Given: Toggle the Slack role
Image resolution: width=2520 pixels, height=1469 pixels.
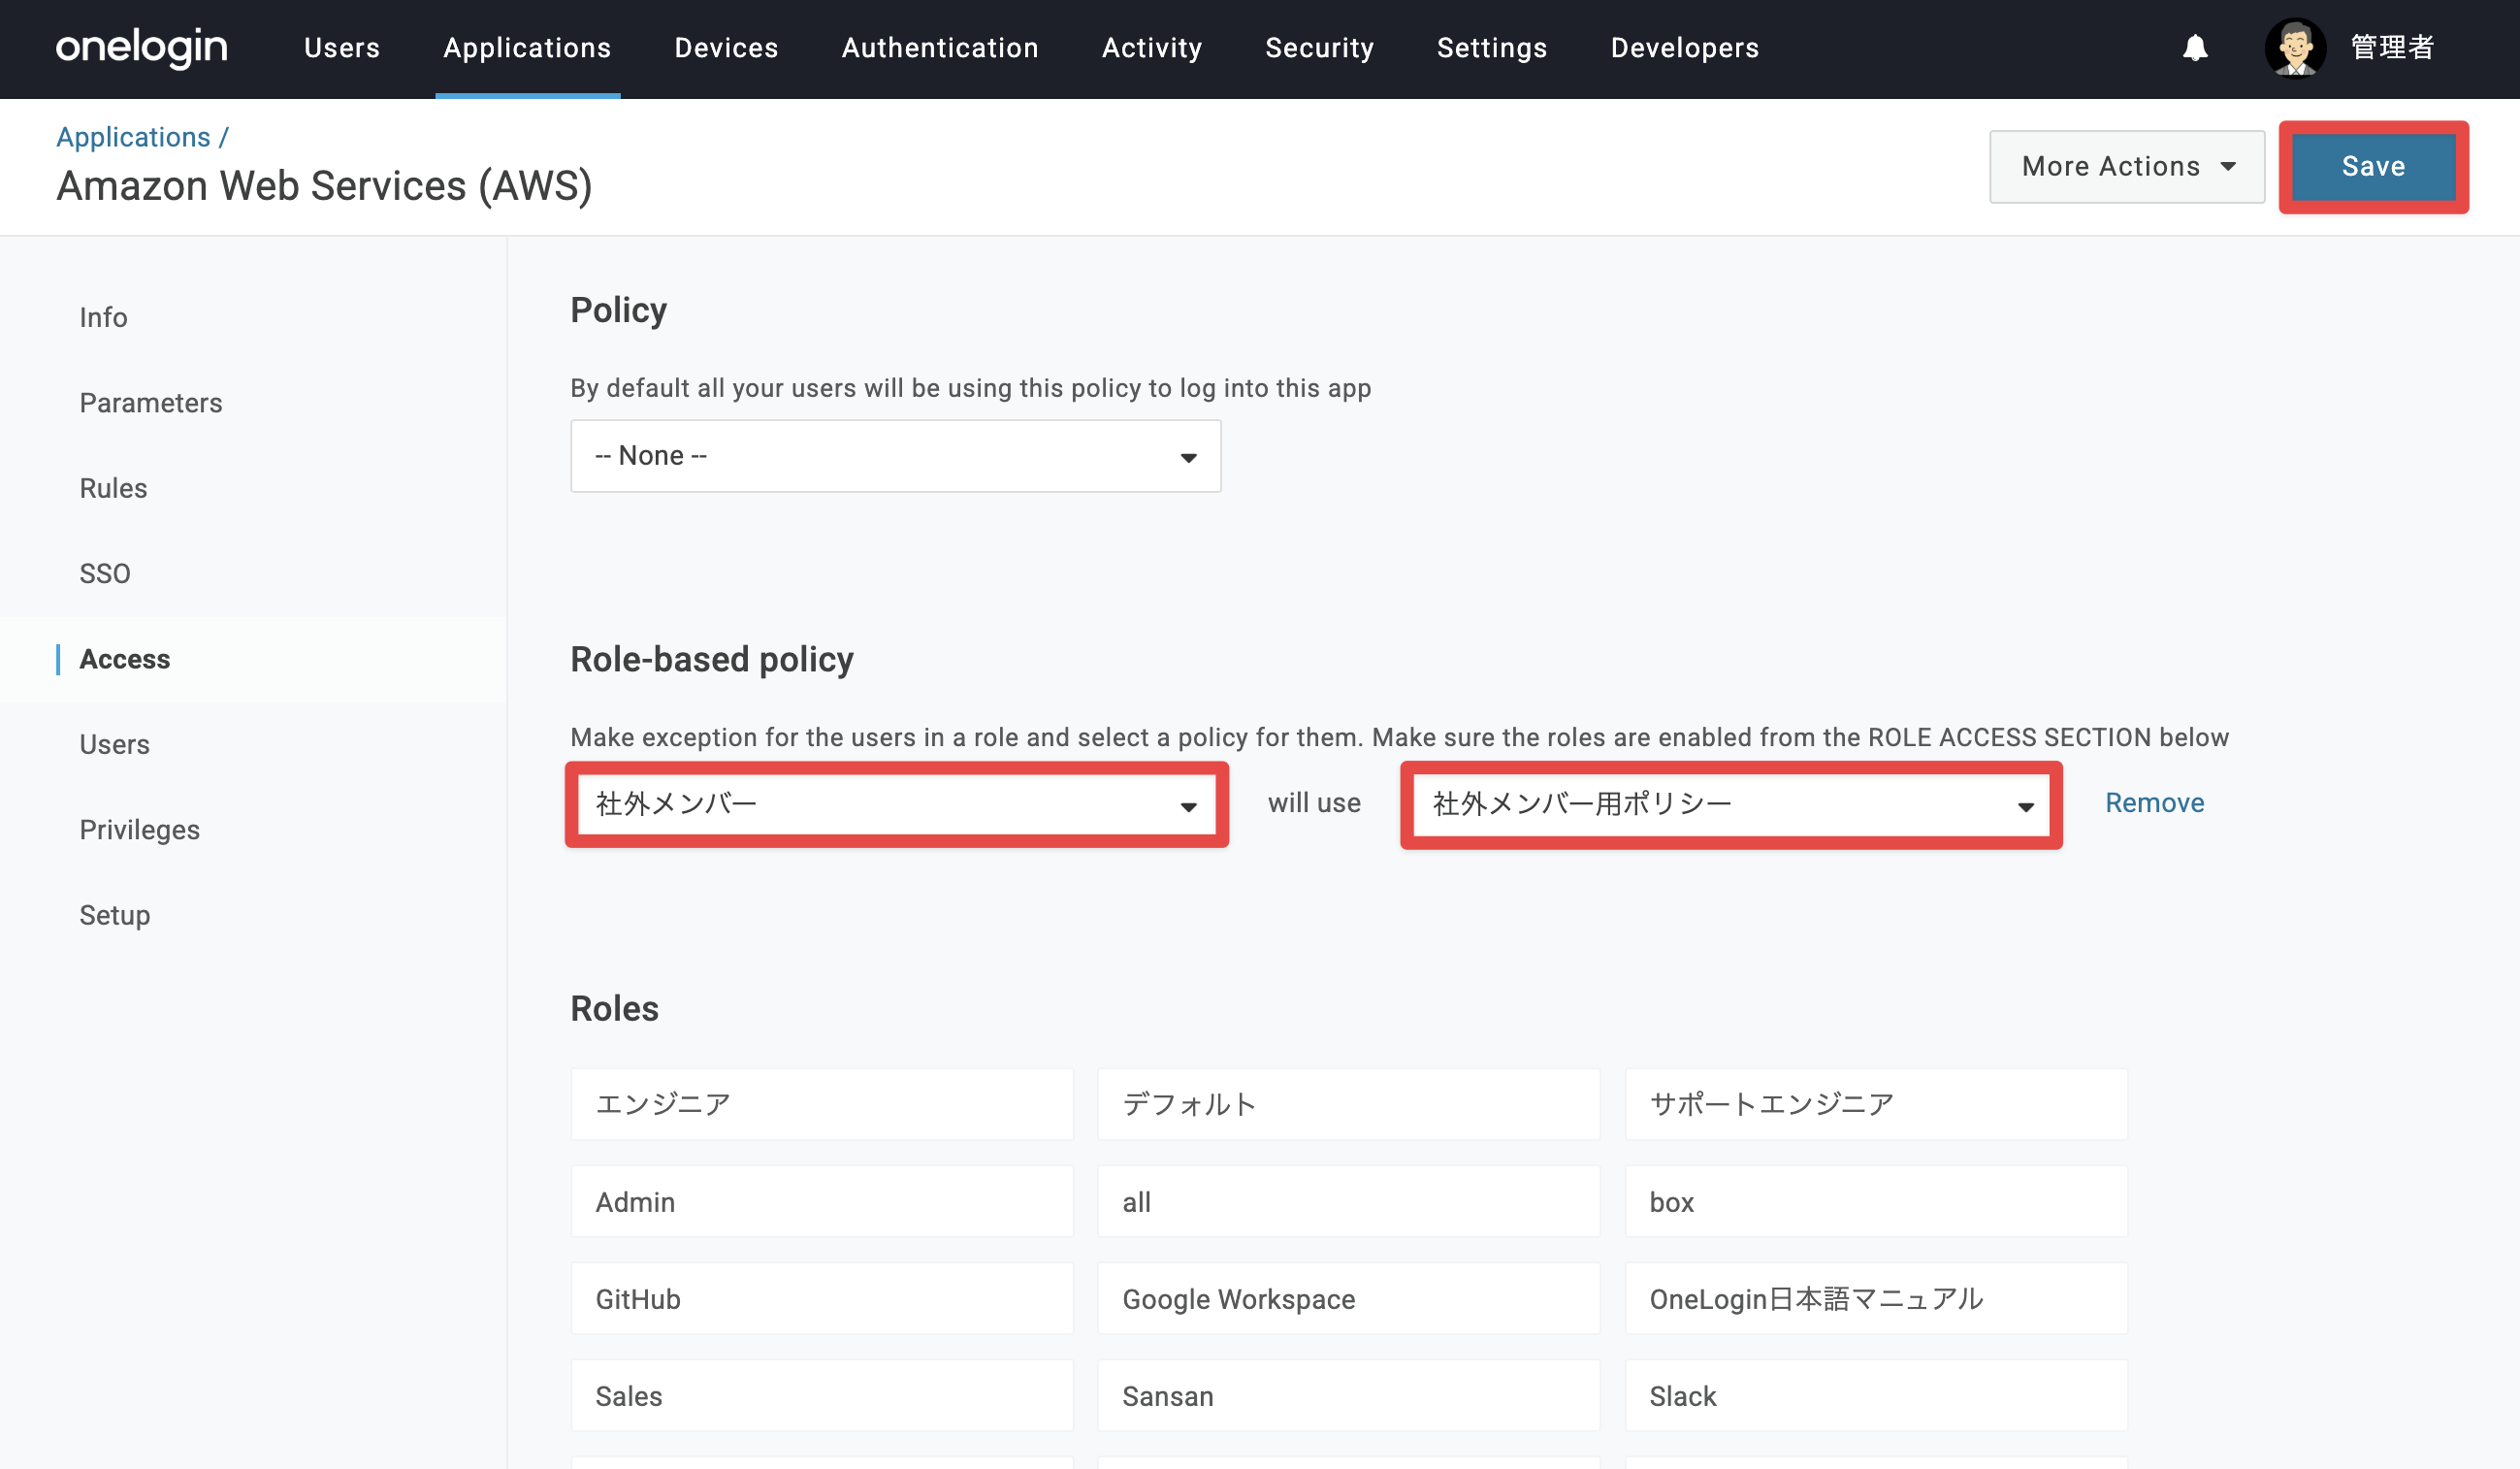Looking at the screenshot, I should (x=1876, y=1395).
